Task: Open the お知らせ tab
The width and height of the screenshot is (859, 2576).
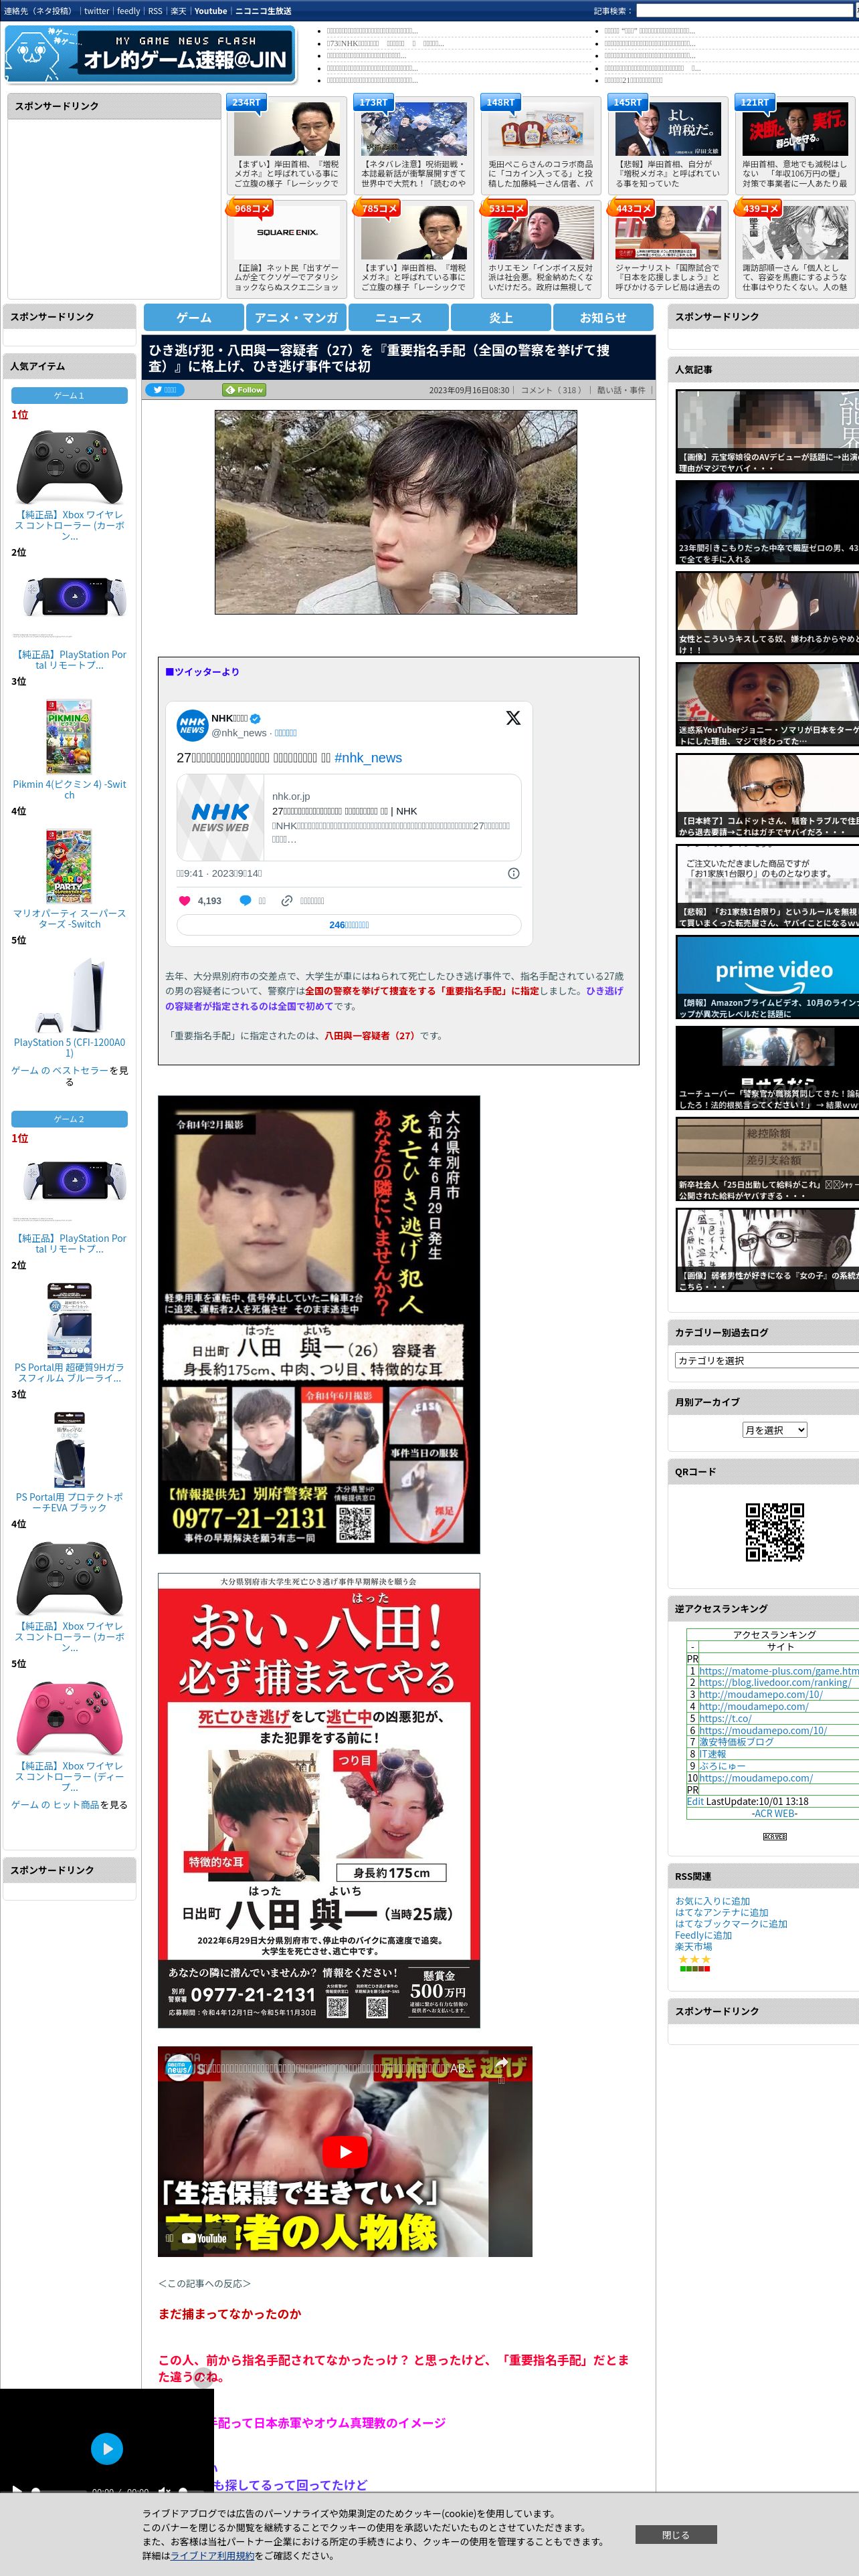Action: pyautogui.click(x=603, y=317)
